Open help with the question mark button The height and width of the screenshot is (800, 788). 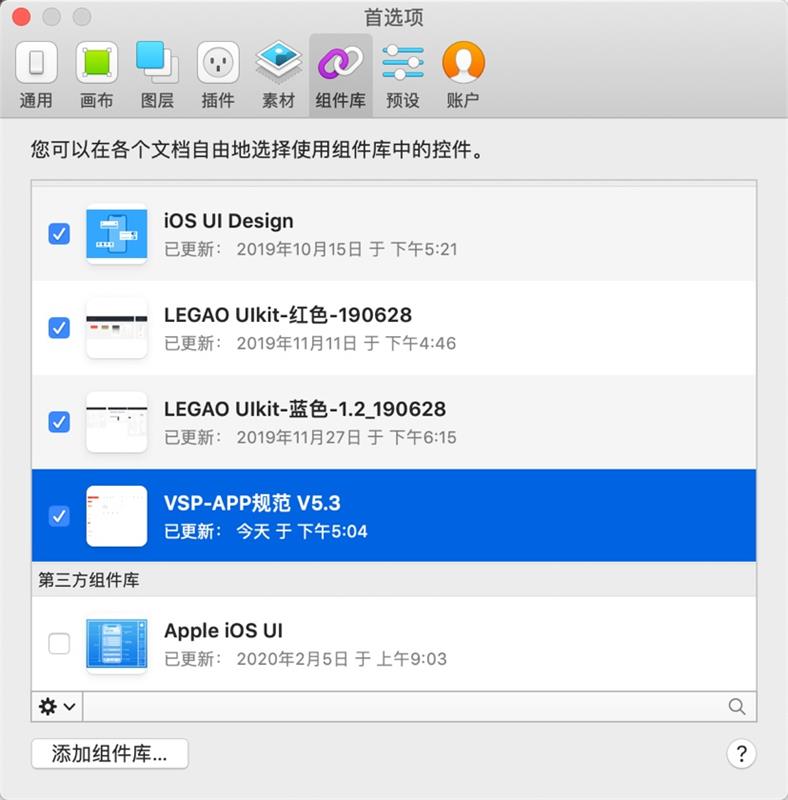(x=741, y=754)
